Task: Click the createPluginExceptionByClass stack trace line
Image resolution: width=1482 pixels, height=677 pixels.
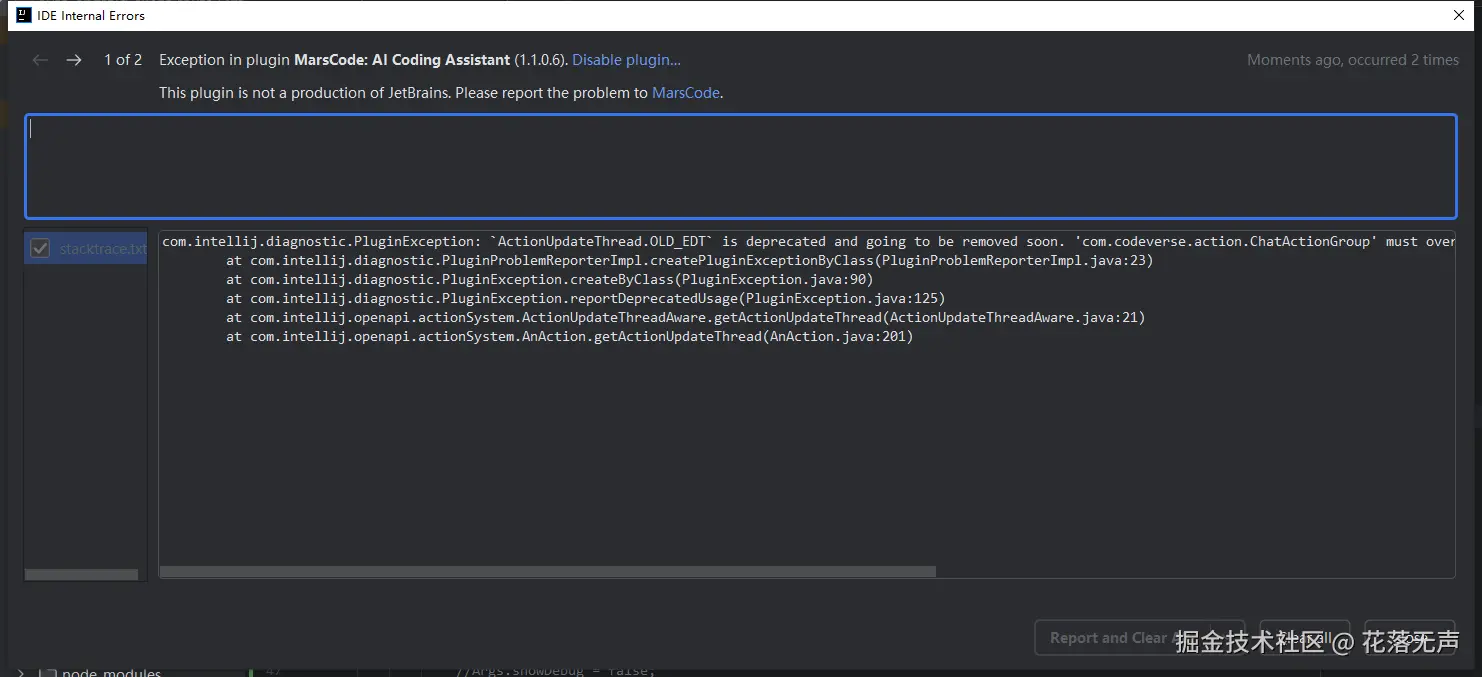Action: (690, 260)
